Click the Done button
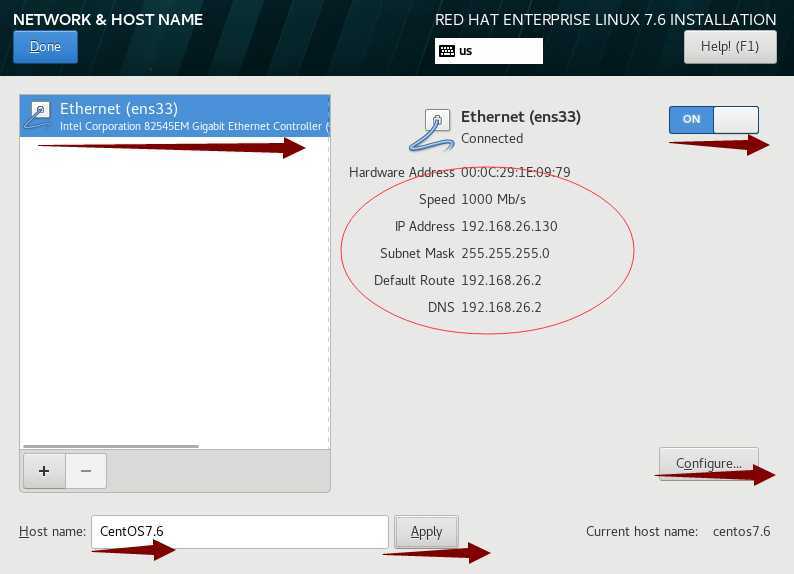 (x=45, y=47)
